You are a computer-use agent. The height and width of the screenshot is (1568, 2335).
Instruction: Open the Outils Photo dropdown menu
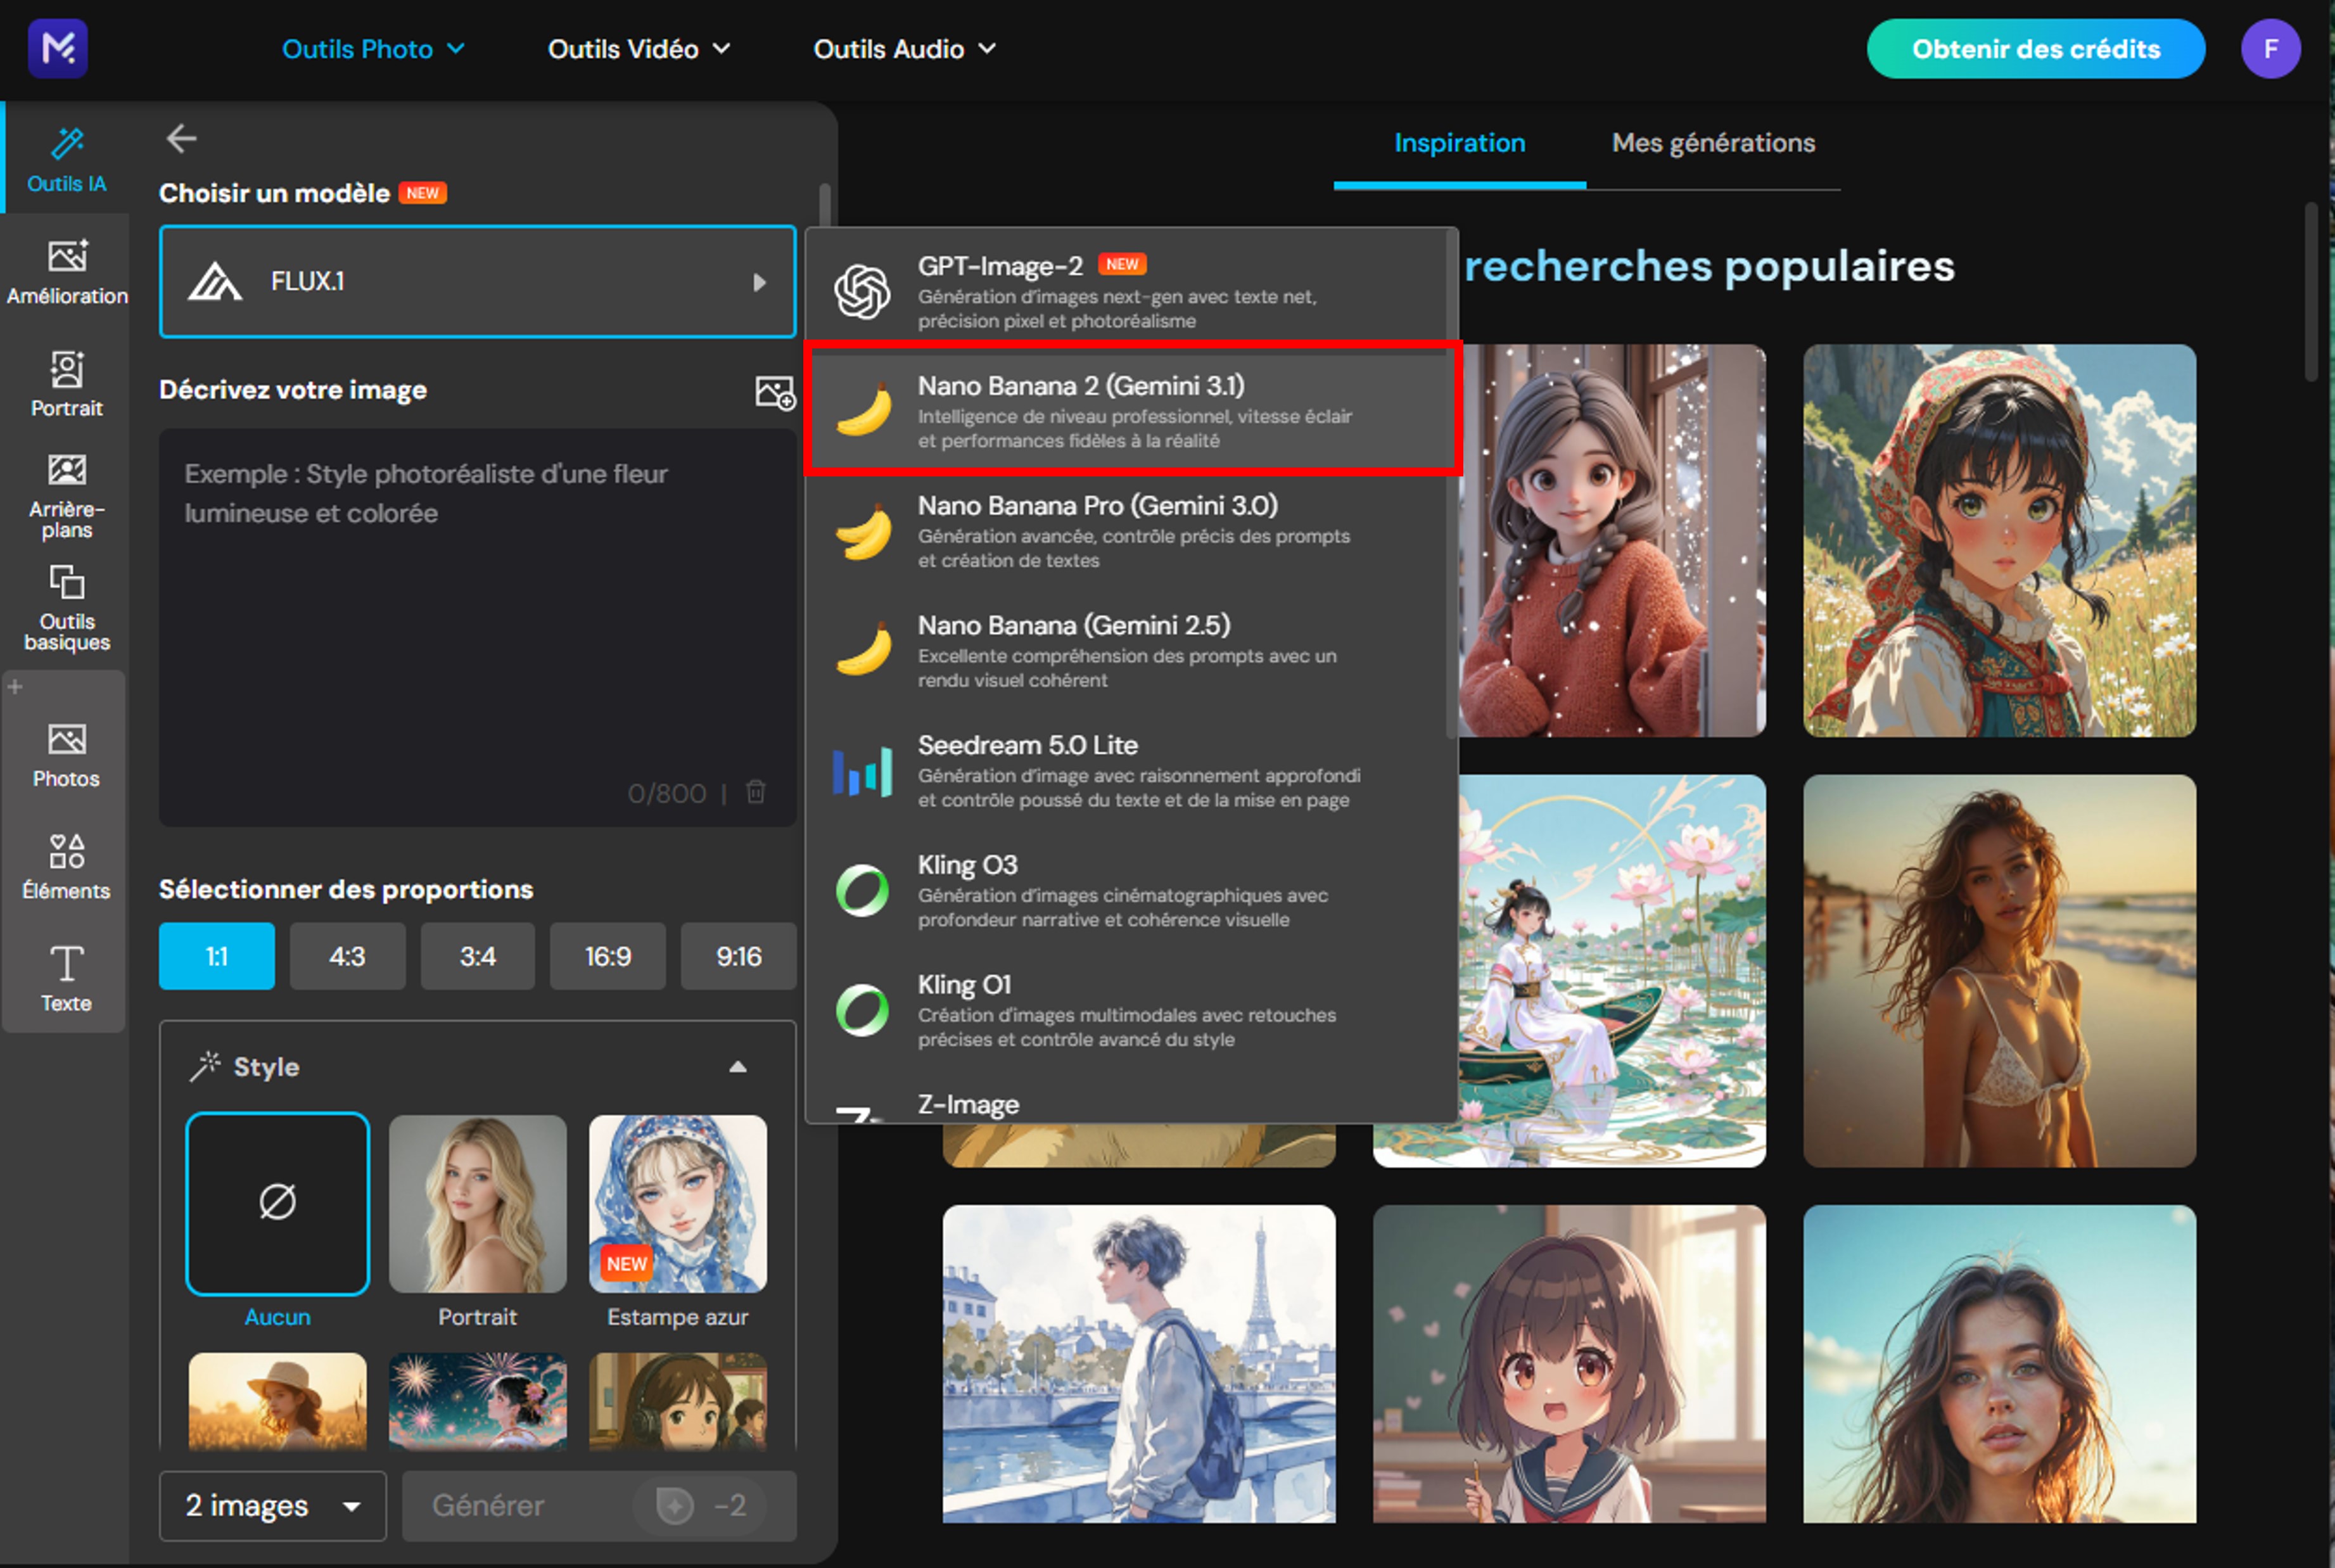(x=373, y=49)
